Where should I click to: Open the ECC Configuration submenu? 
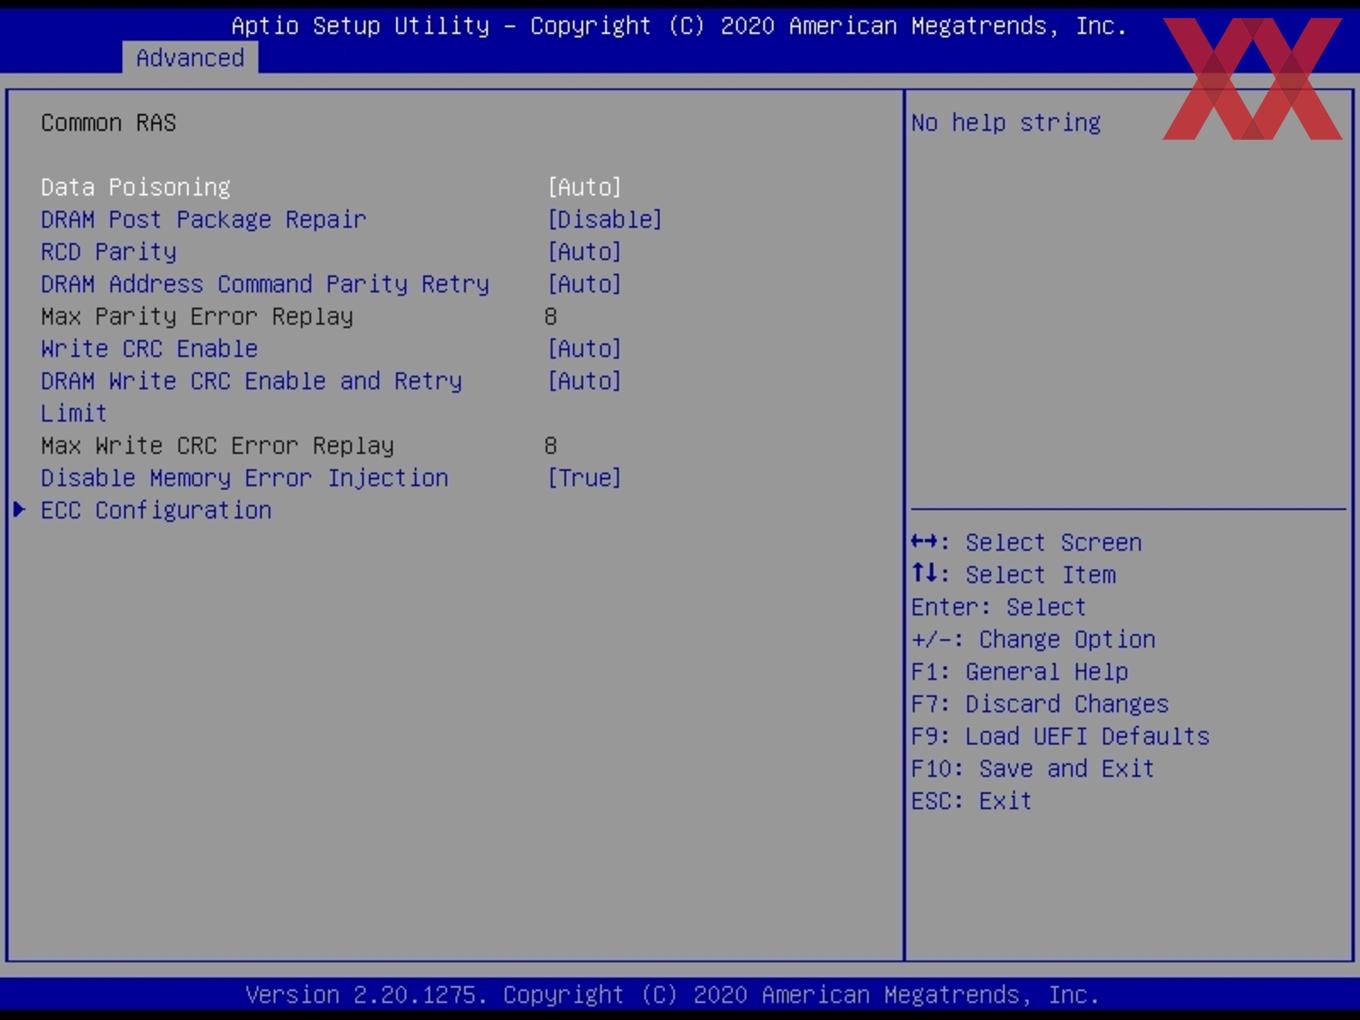[x=156, y=510]
